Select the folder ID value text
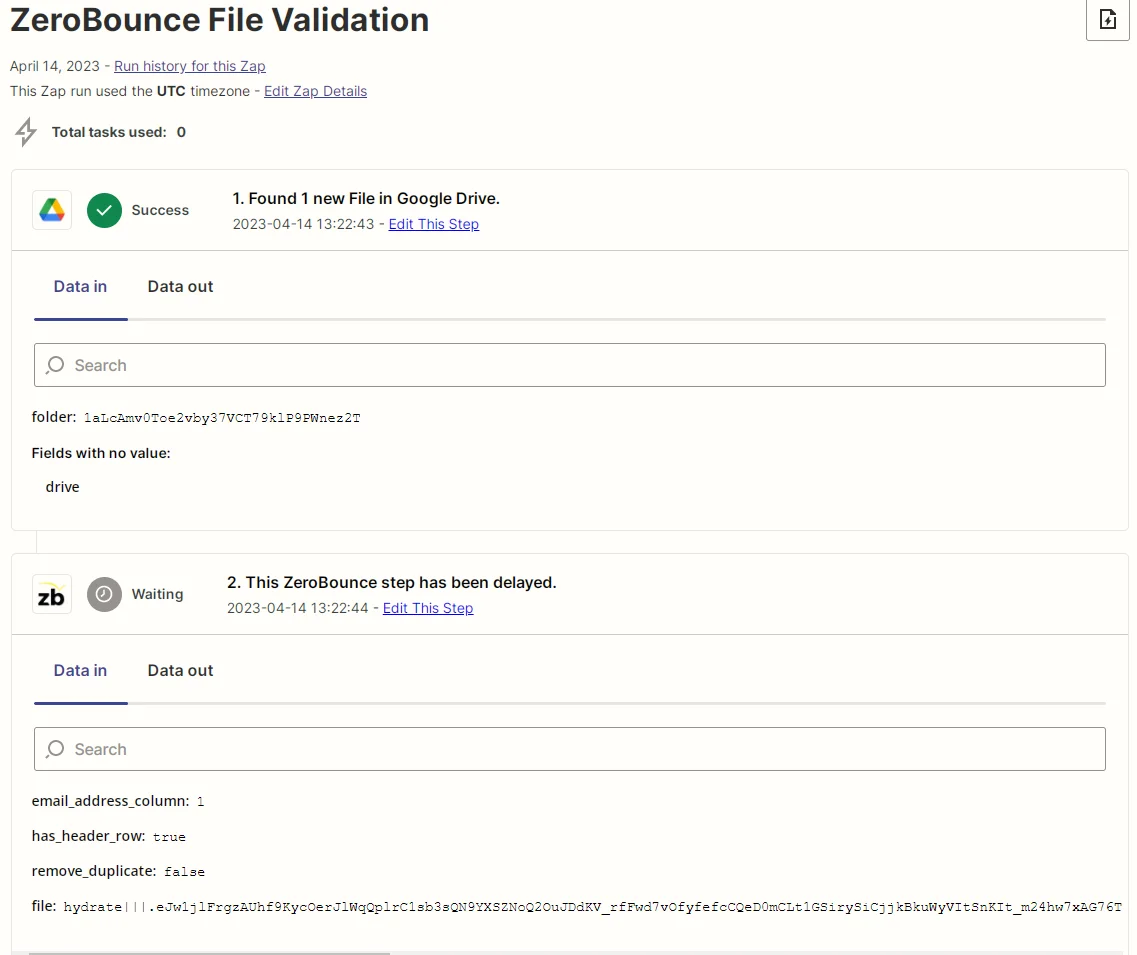 pyautogui.click(x=220, y=417)
